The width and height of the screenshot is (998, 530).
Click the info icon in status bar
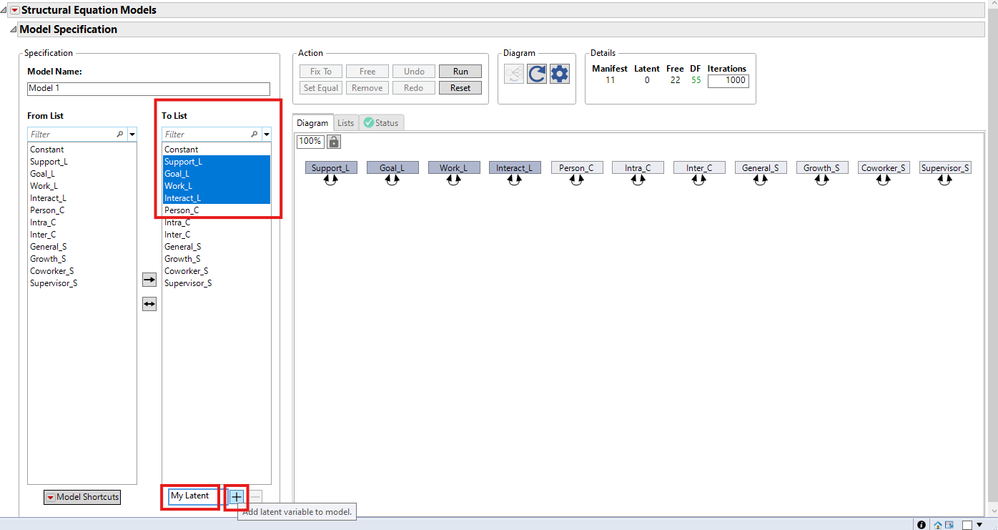tap(921, 525)
